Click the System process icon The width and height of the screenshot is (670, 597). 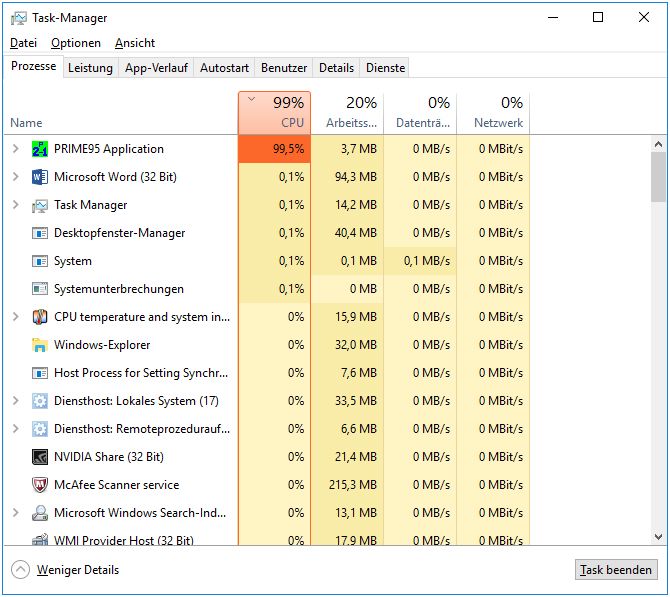coord(40,261)
